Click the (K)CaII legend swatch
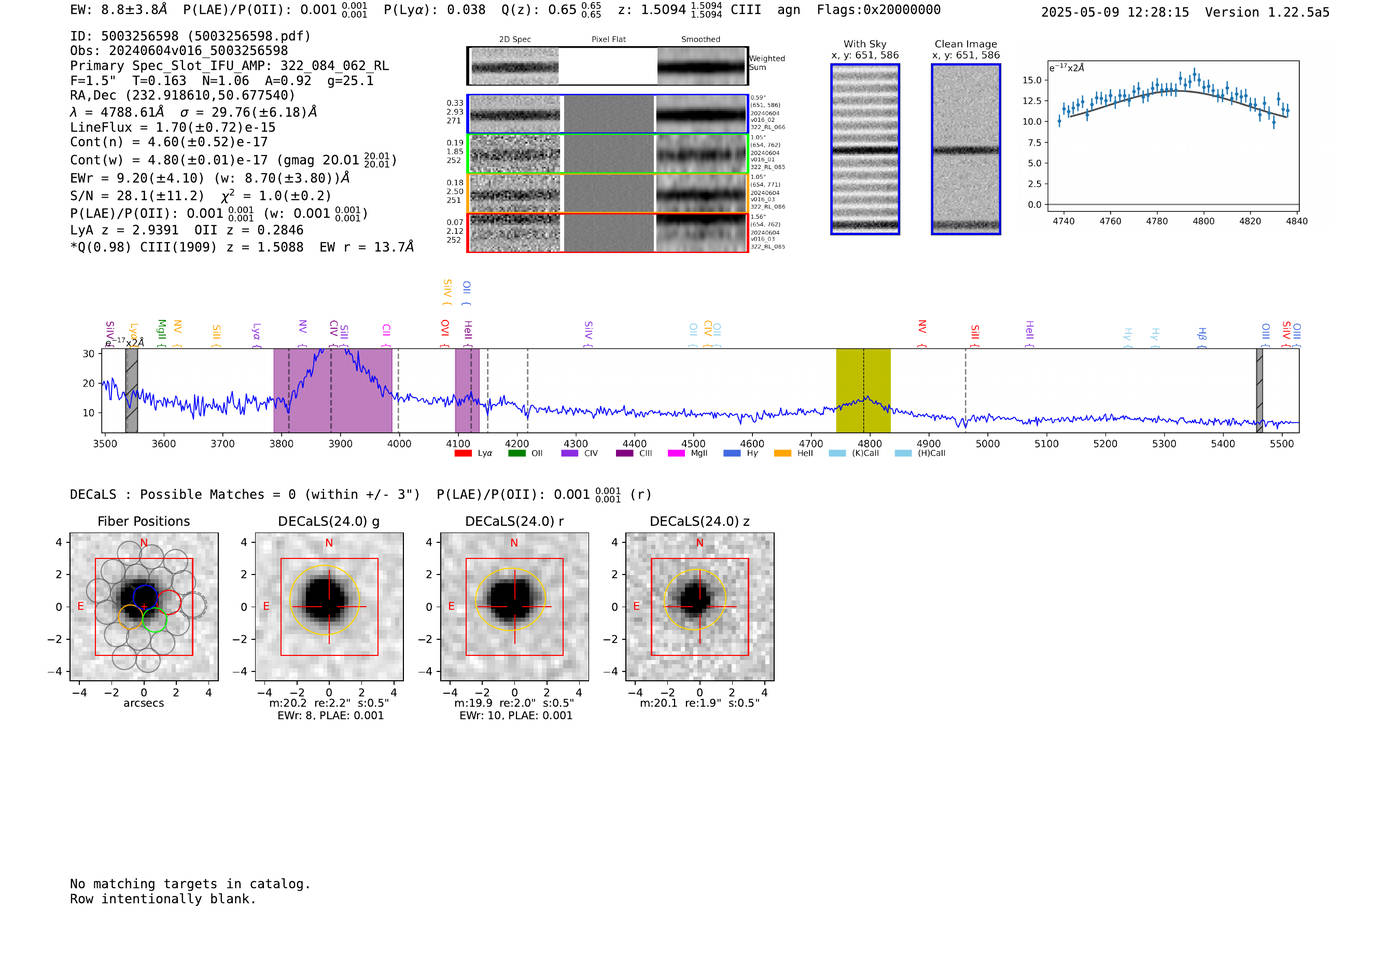The height and width of the screenshot is (953, 1400). (837, 453)
